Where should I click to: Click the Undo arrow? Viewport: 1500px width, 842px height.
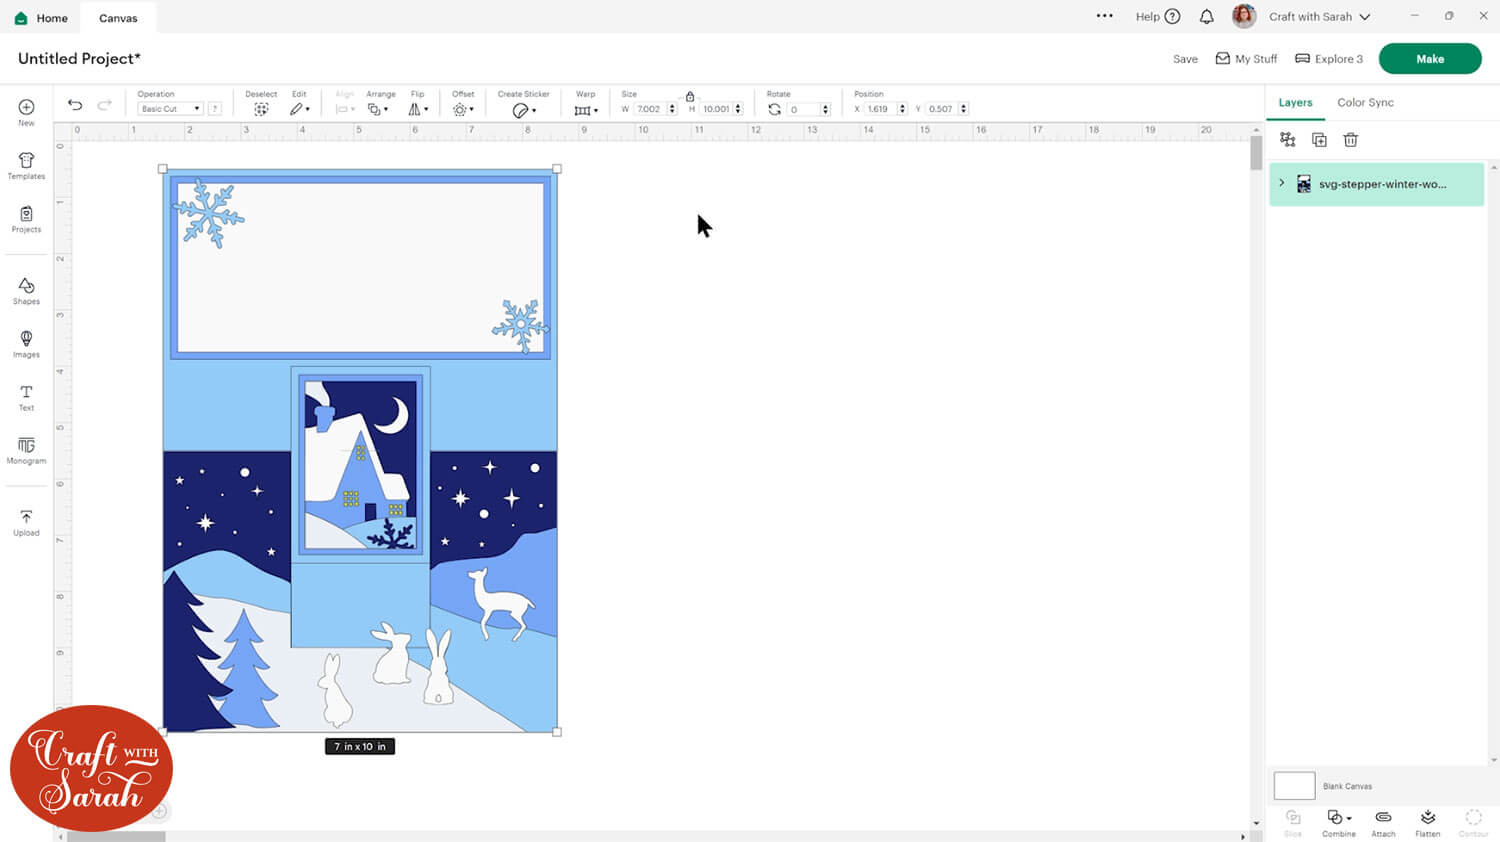75,106
